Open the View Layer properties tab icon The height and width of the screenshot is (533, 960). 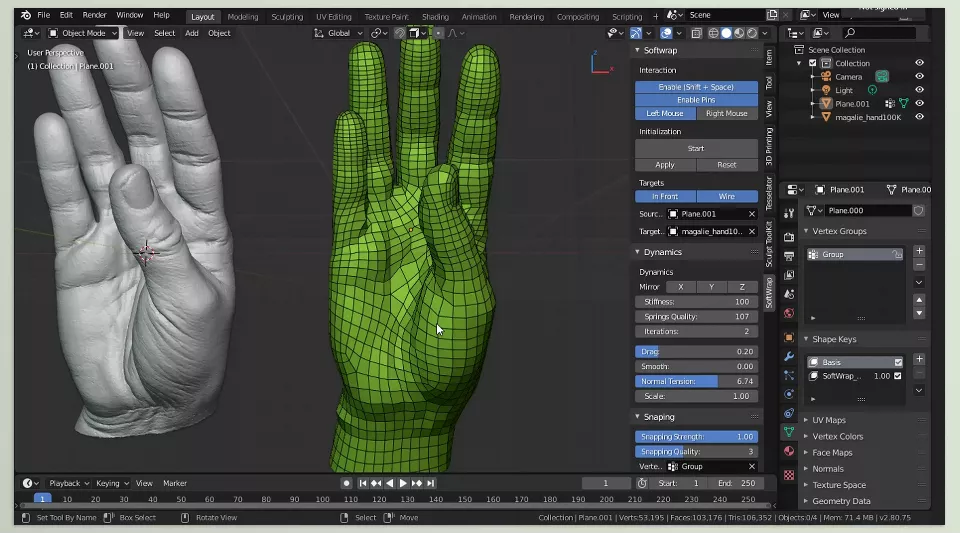pyautogui.click(x=789, y=275)
